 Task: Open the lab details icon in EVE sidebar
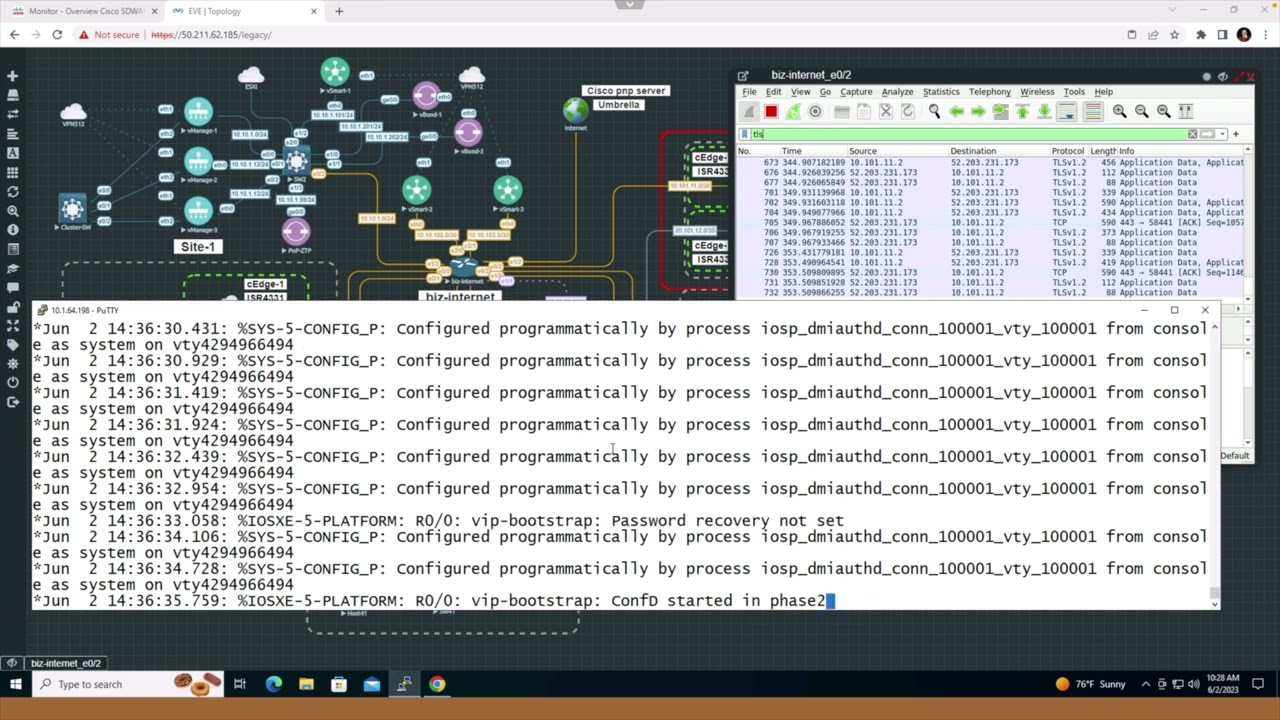[12, 248]
